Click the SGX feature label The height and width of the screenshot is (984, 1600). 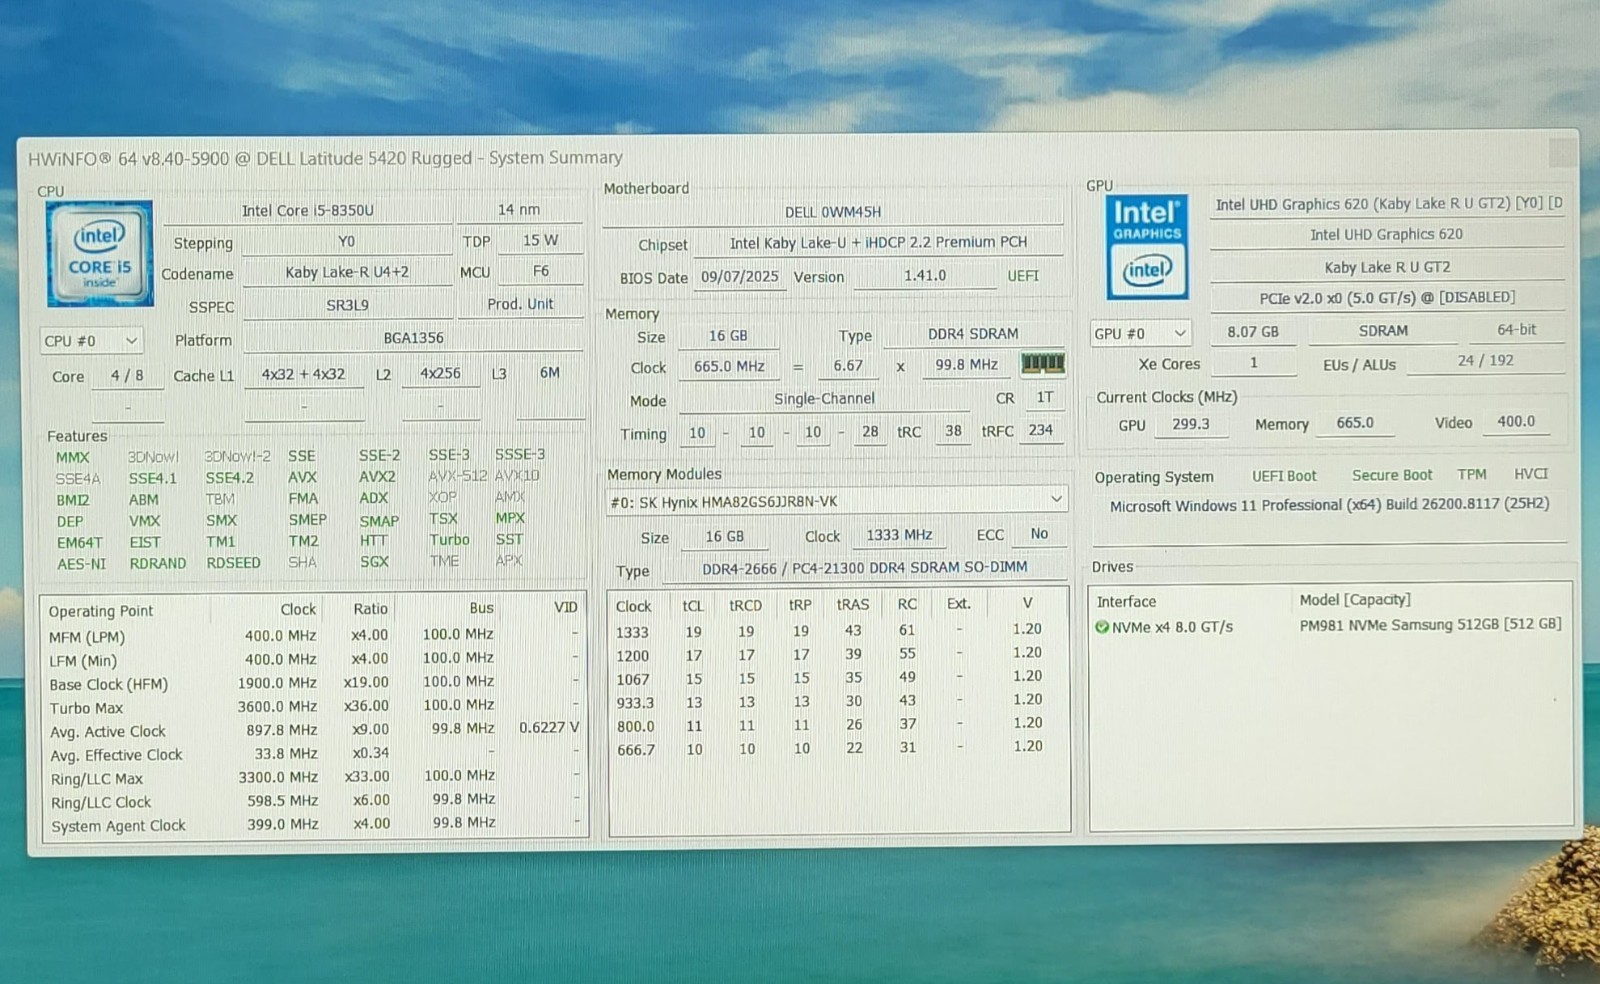374,562
